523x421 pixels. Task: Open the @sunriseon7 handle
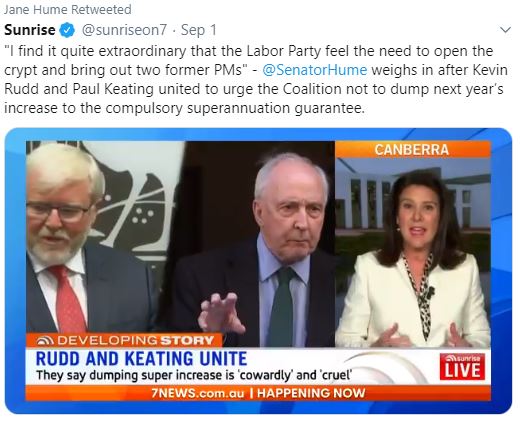(x=124, y=30)
